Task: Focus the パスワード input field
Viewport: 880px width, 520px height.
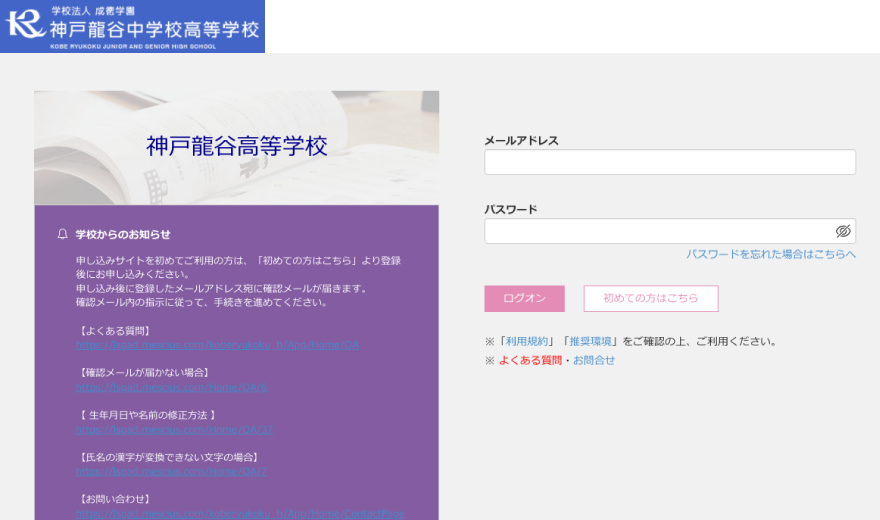Action: click(670, 231)
